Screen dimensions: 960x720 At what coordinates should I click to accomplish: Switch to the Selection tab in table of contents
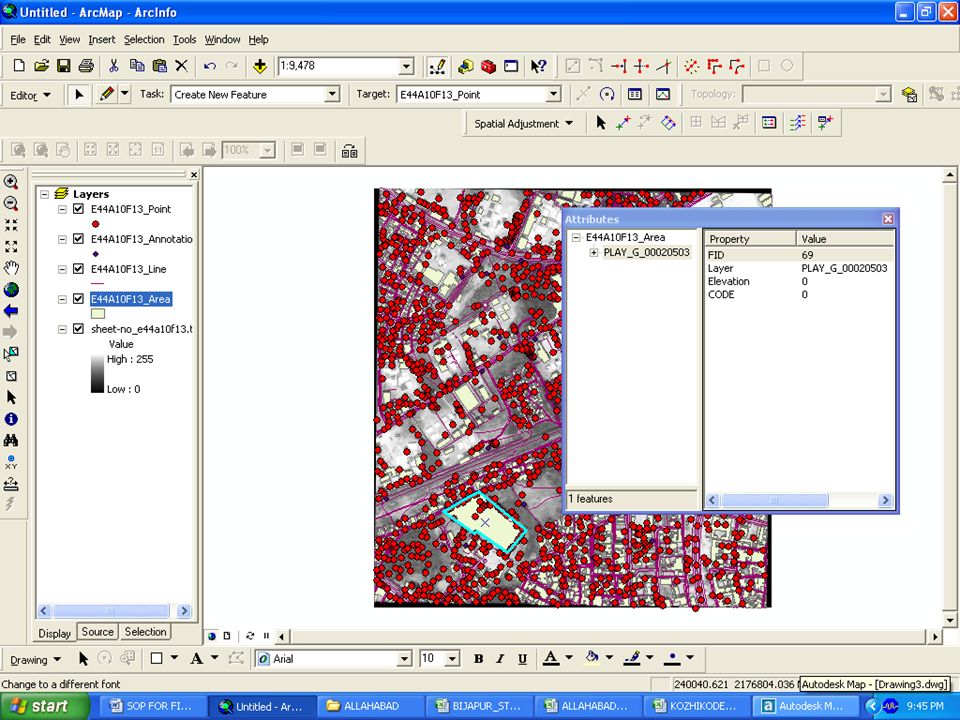[145, 632]
